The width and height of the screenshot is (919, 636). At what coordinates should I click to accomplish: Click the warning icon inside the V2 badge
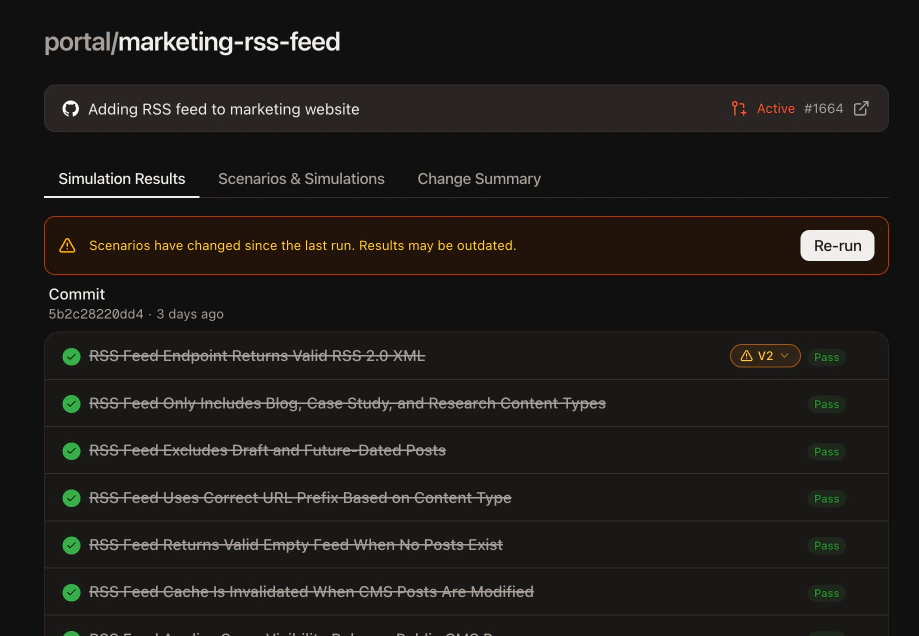pyautogui.click(x=746, y=355)
